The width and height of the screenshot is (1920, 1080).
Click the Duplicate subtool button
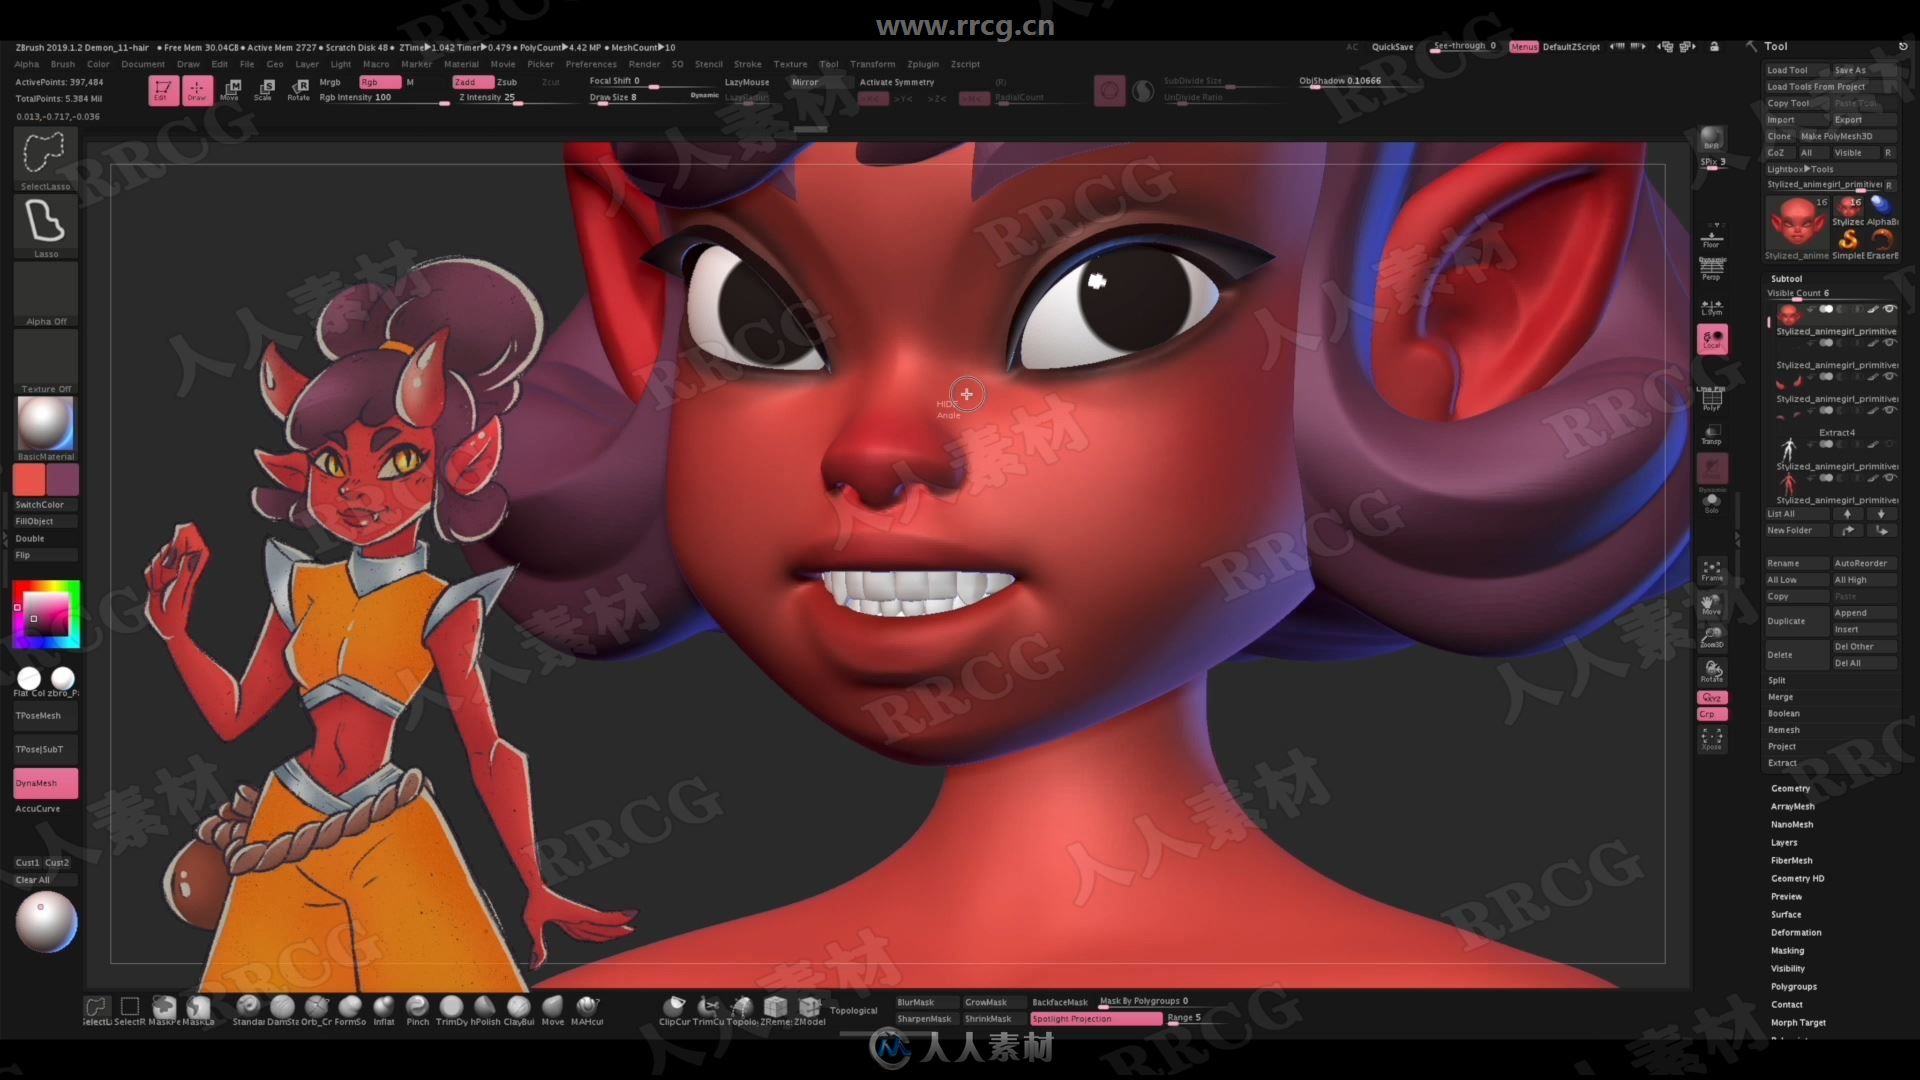click(1796, 621)
